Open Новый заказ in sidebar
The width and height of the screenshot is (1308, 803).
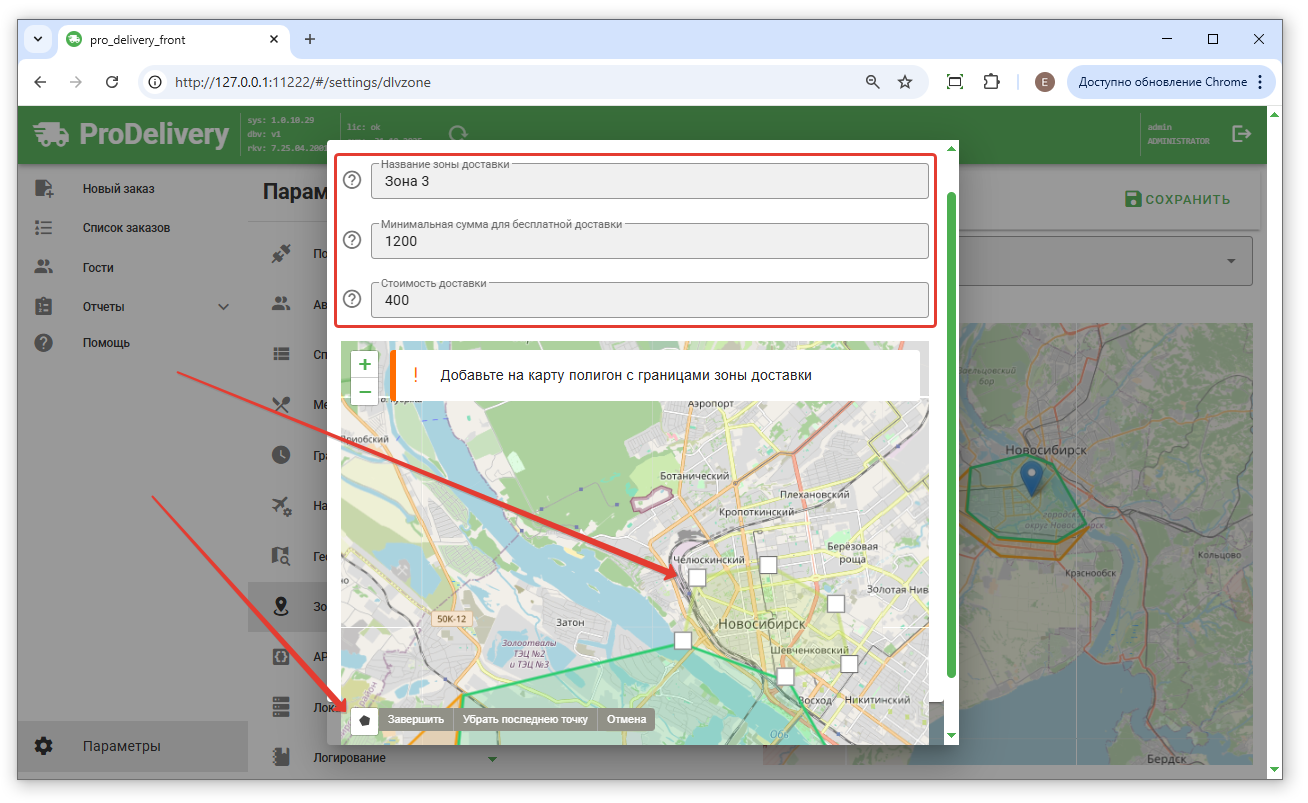[x=118, y=189]
